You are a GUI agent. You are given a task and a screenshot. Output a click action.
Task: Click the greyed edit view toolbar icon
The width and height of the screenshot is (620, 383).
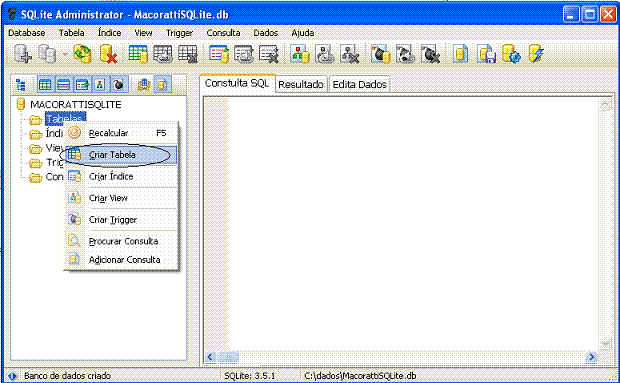[x=325, y=54]
